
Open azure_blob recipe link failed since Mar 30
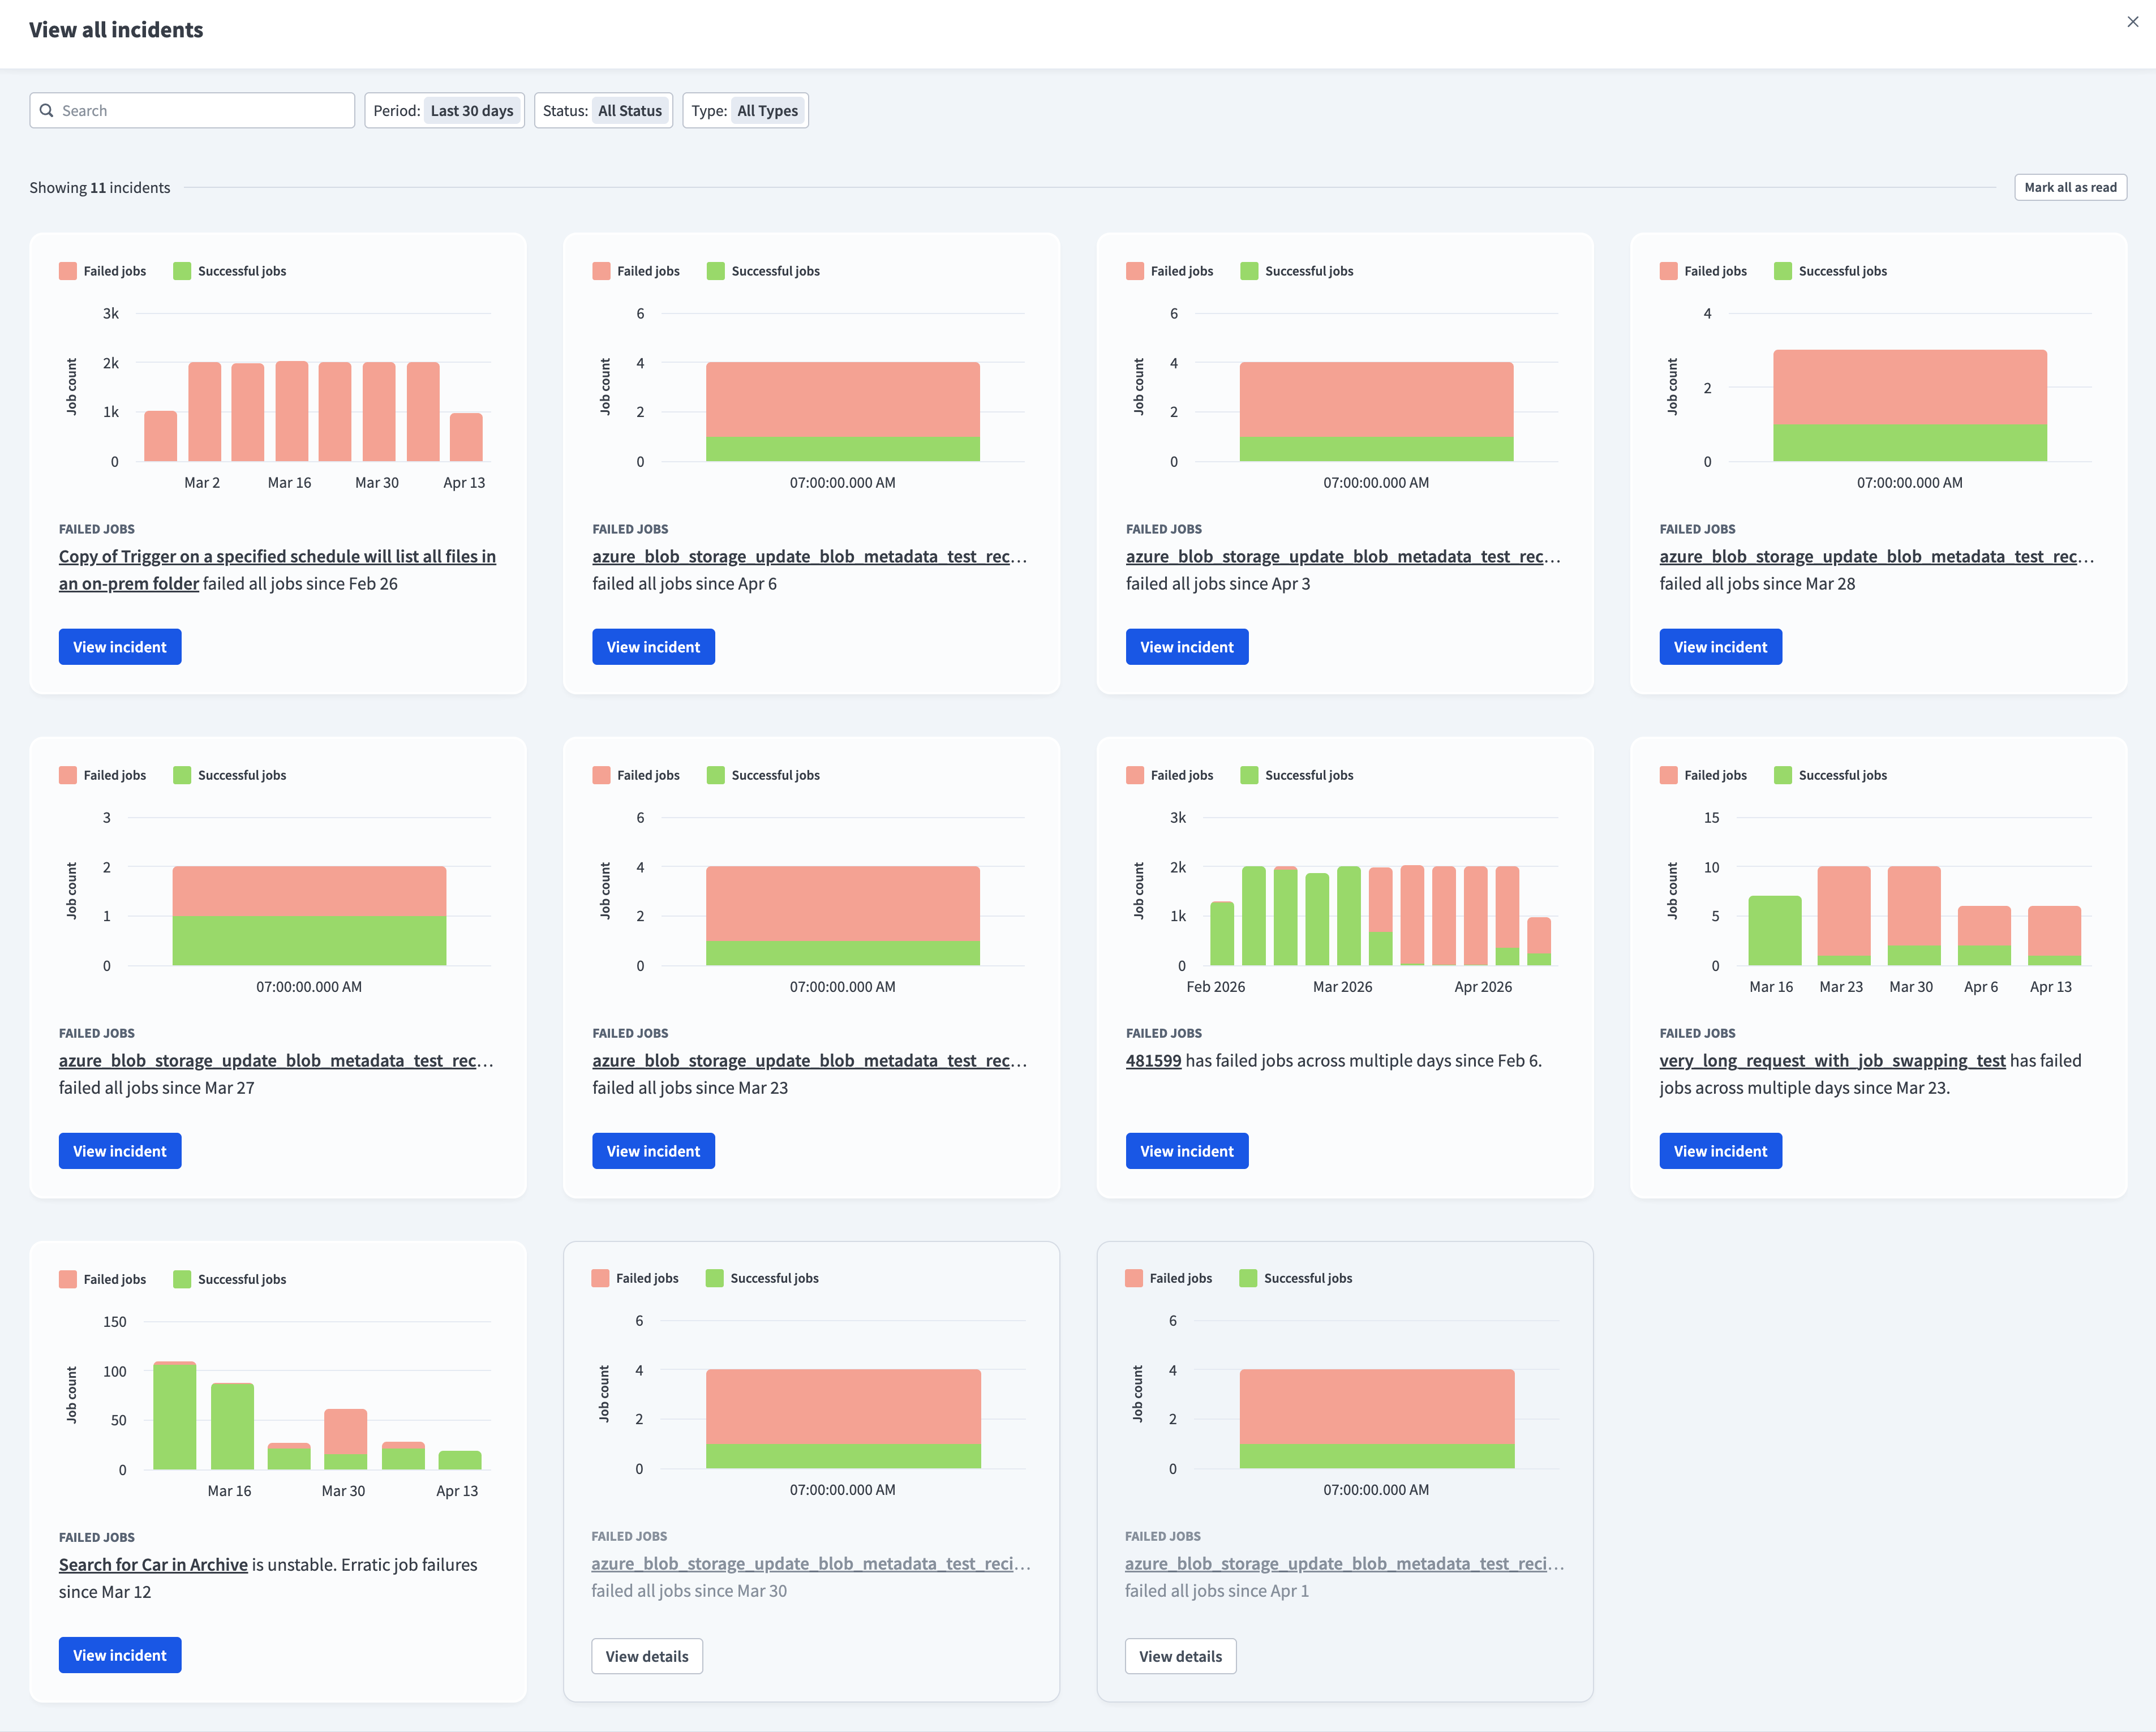811,1563
